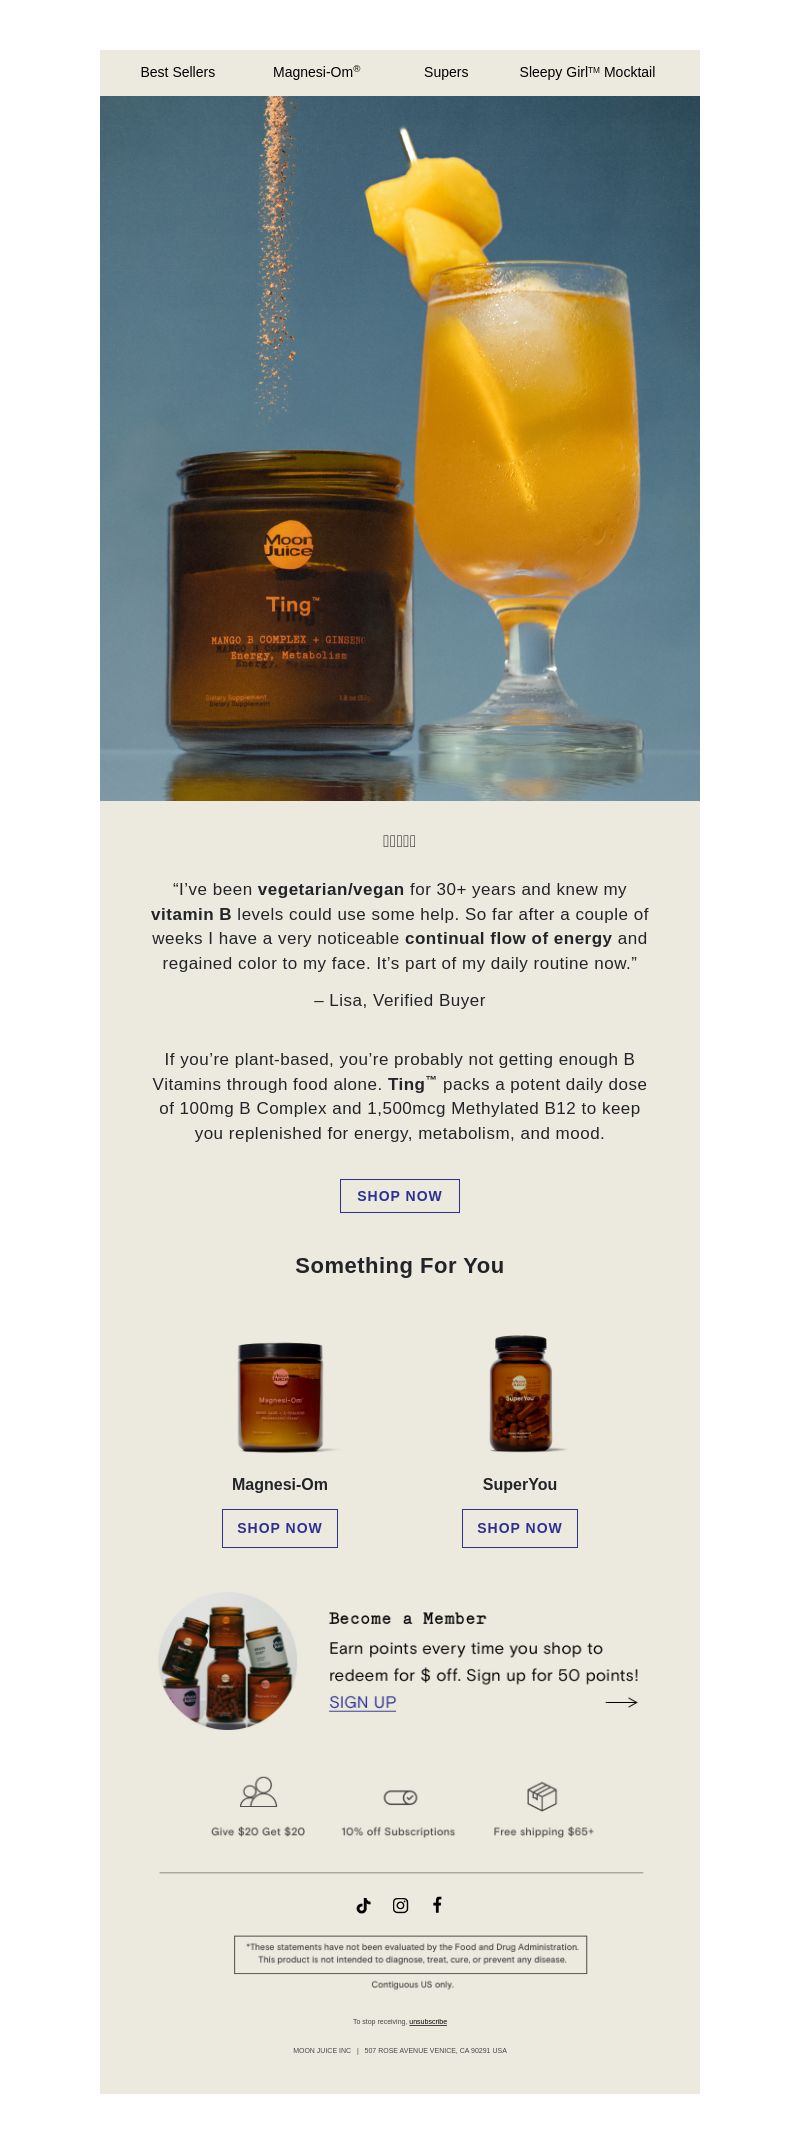Open Best Sellers in the top navigation

pos(178,72)
